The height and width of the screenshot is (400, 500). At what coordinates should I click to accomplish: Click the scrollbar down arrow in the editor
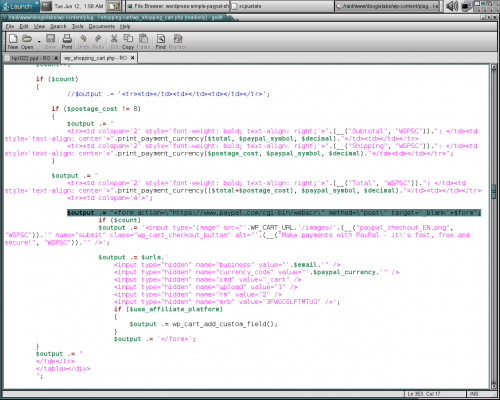pos(494,386)
